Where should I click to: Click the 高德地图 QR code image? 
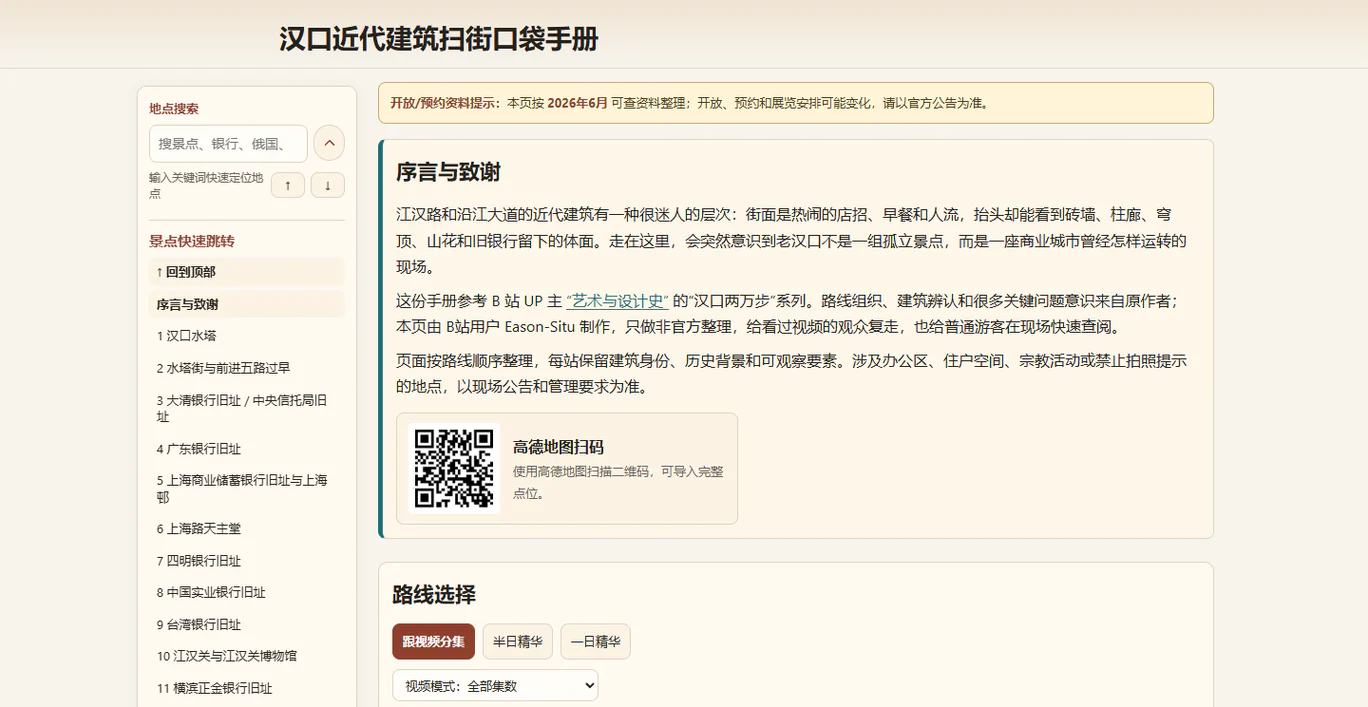455,468
